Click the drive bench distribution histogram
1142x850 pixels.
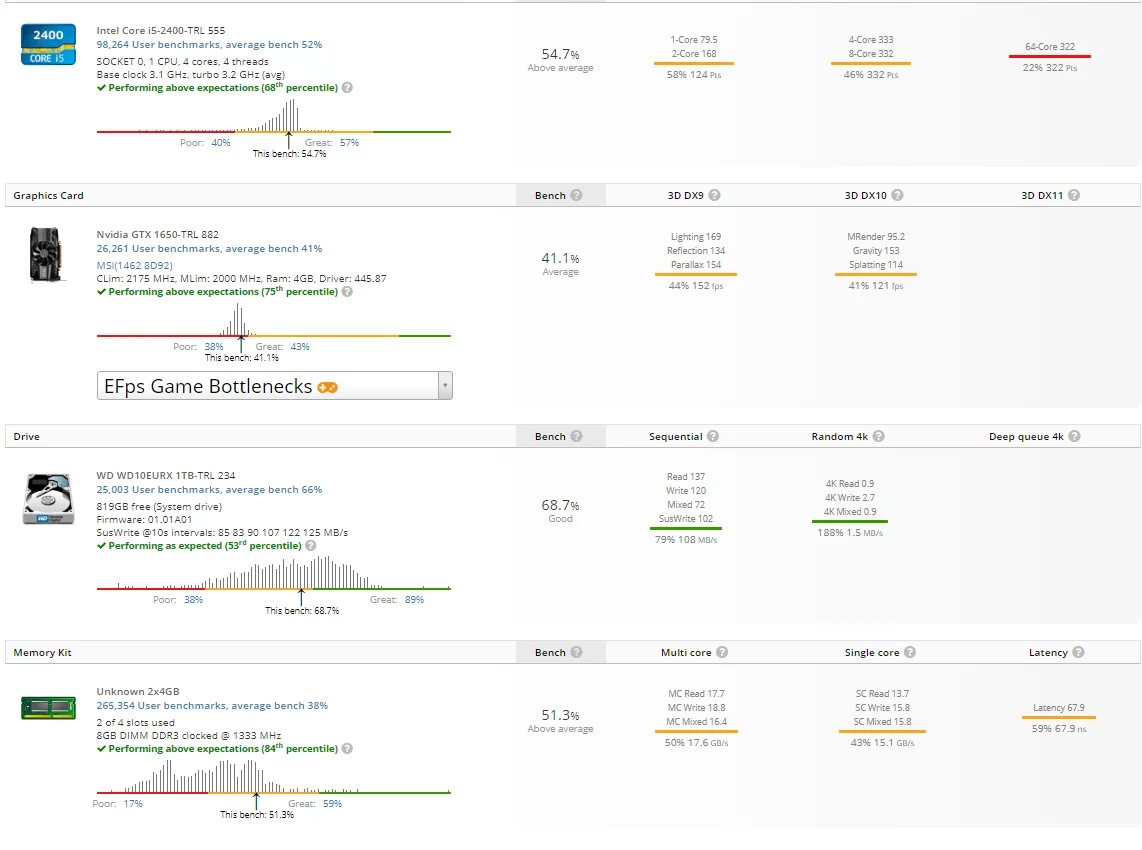point(274,573)
